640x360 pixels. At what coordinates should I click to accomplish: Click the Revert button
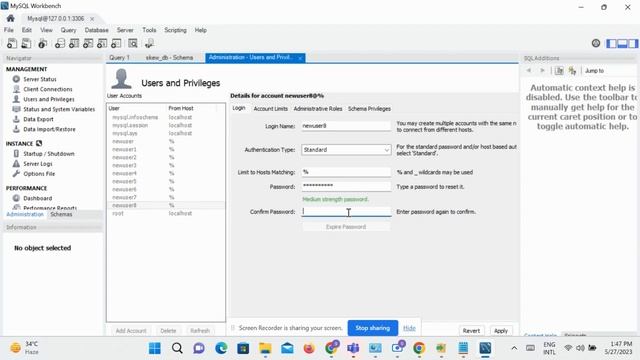click(471, 331)
